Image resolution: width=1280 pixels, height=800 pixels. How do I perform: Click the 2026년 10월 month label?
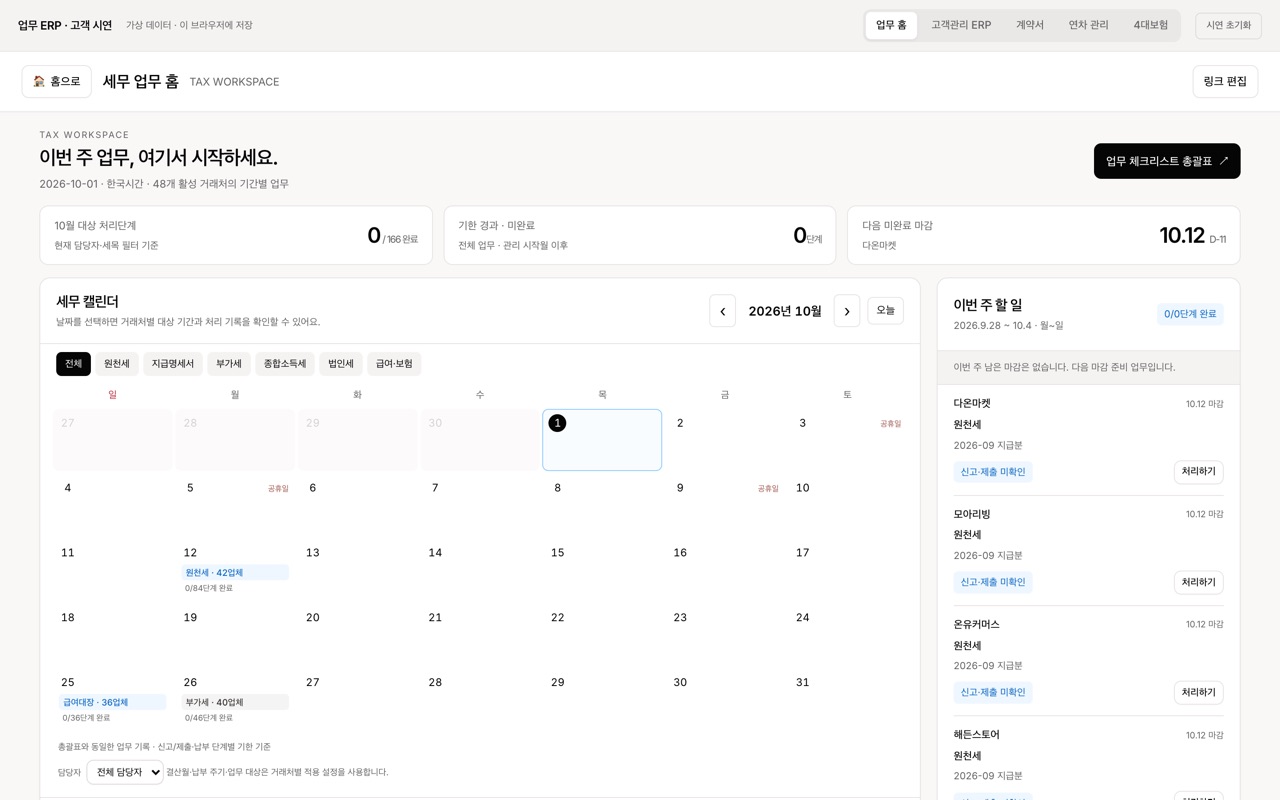point(785,311)
